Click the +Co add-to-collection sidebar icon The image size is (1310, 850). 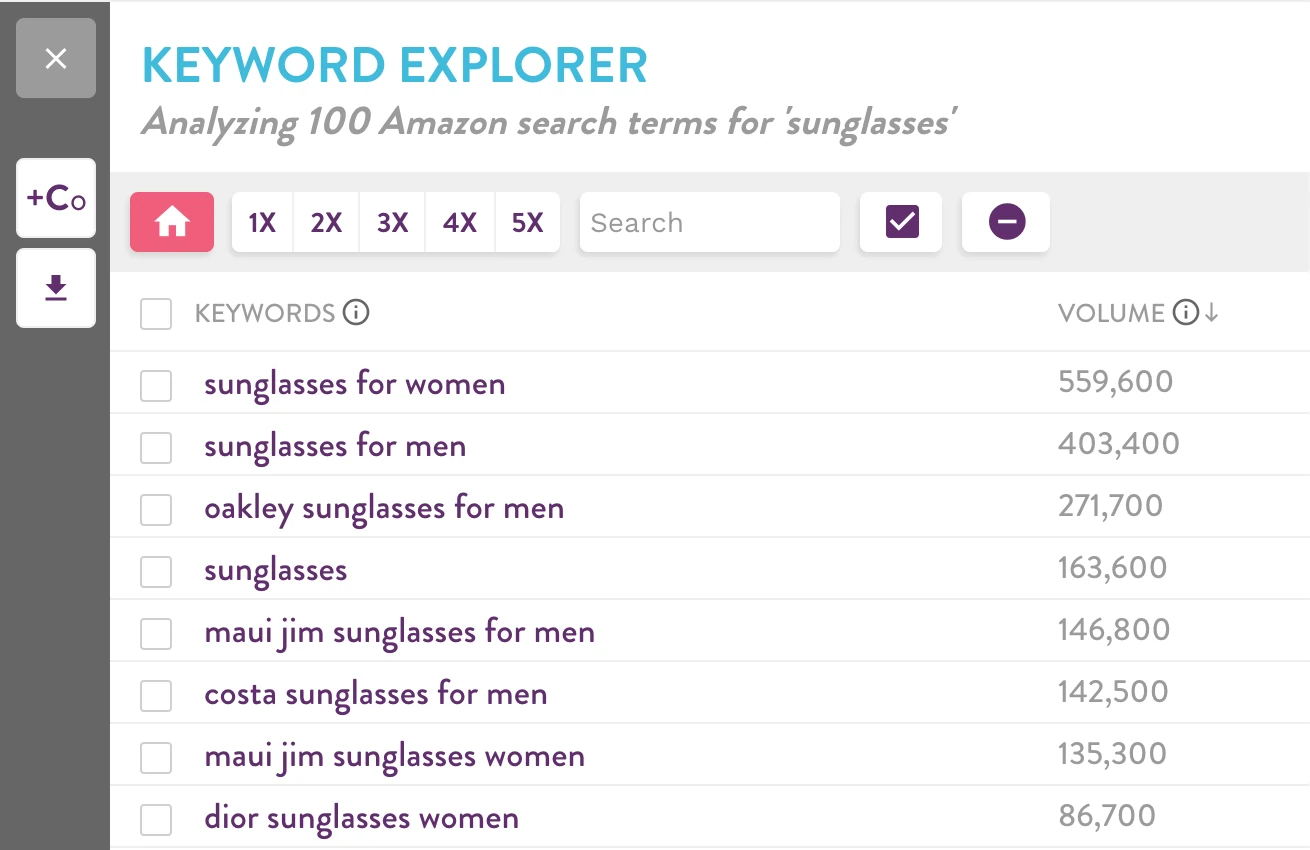[55, 197]
